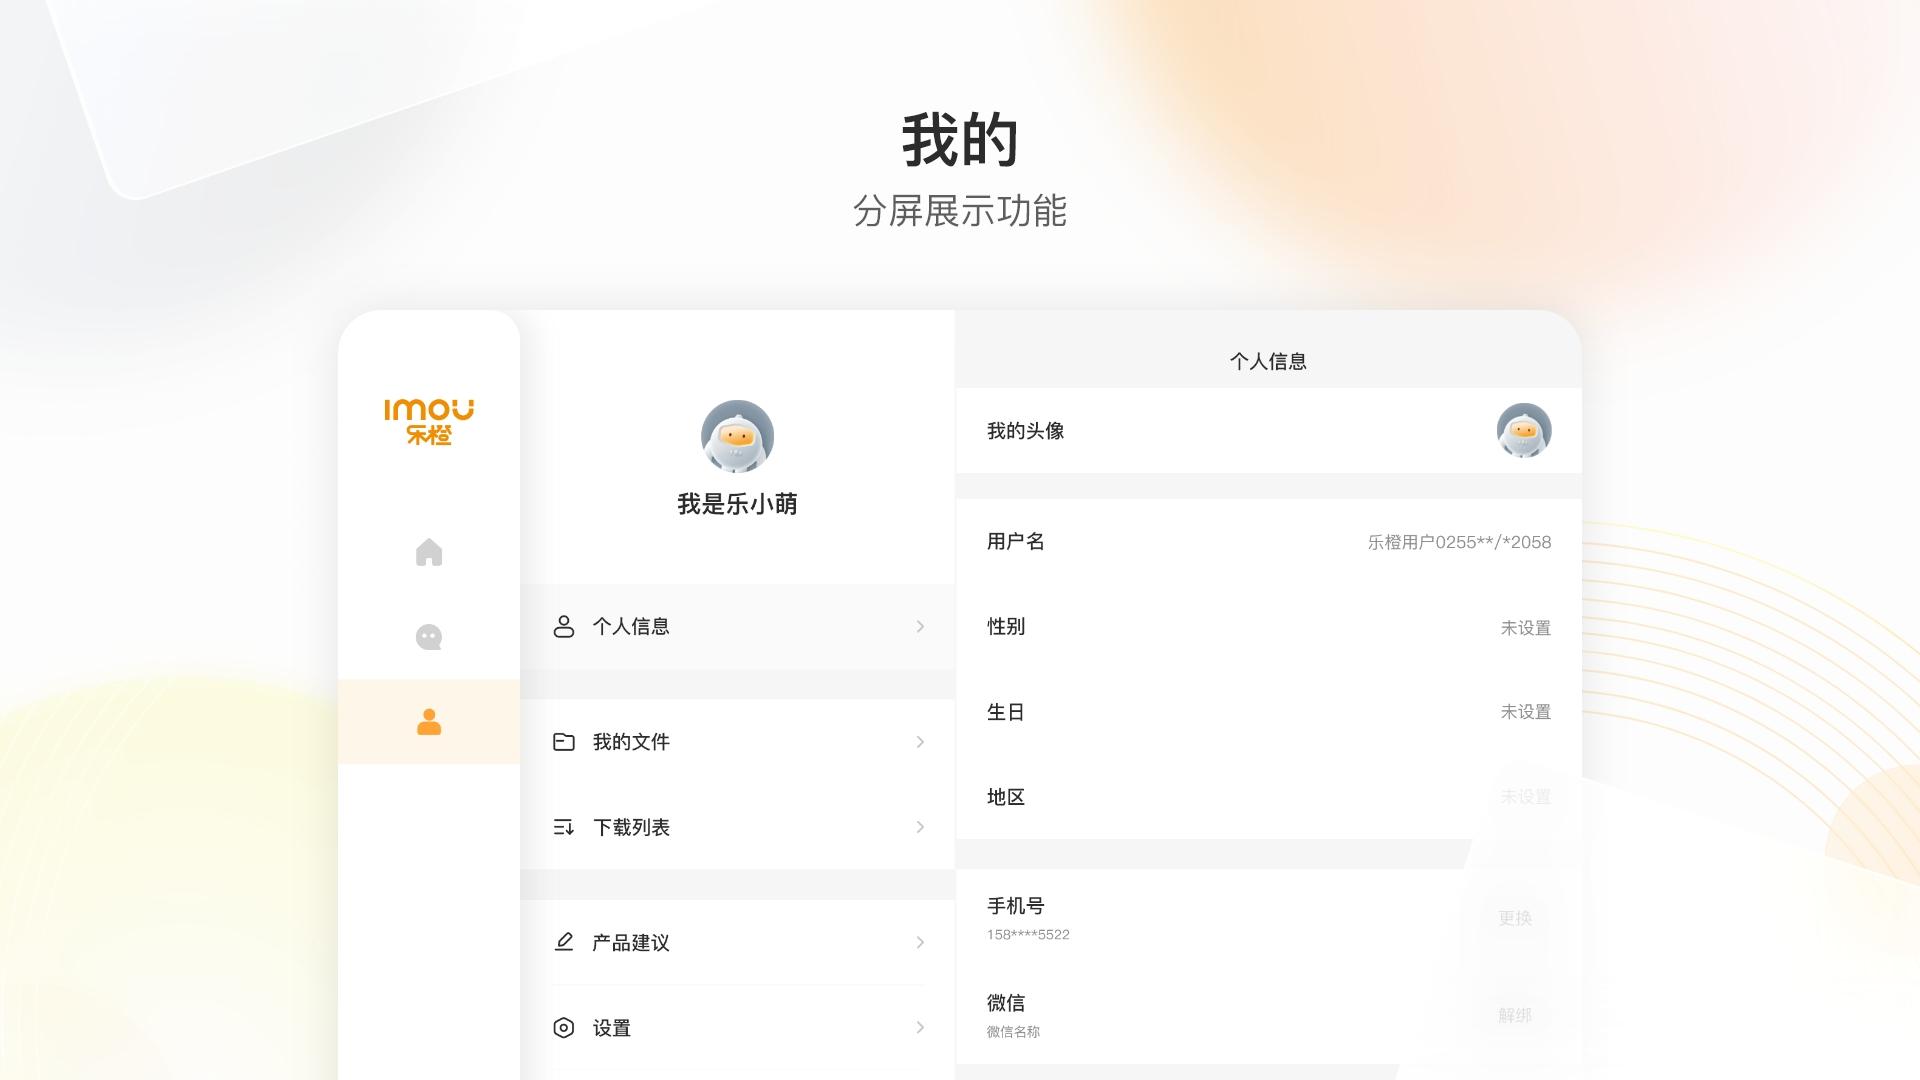The height and width of the screenshot is (1080, 1920).
Task: Click 更换 to change phone number
Action: (1515, 918)
